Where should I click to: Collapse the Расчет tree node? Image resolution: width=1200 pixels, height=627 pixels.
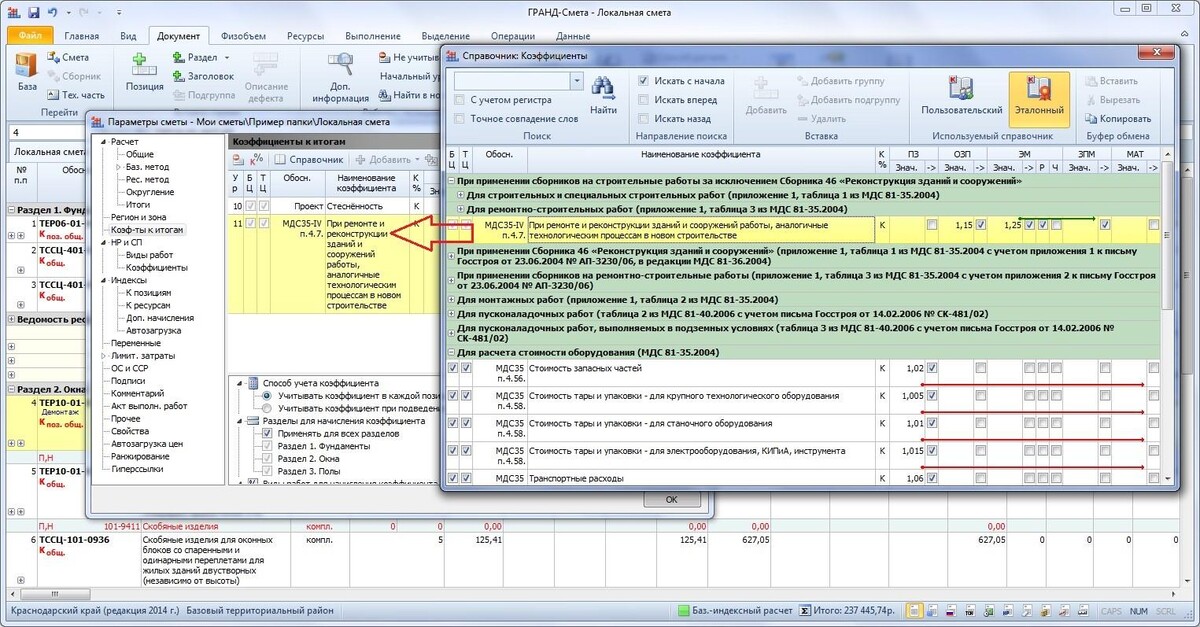point(103,142)
